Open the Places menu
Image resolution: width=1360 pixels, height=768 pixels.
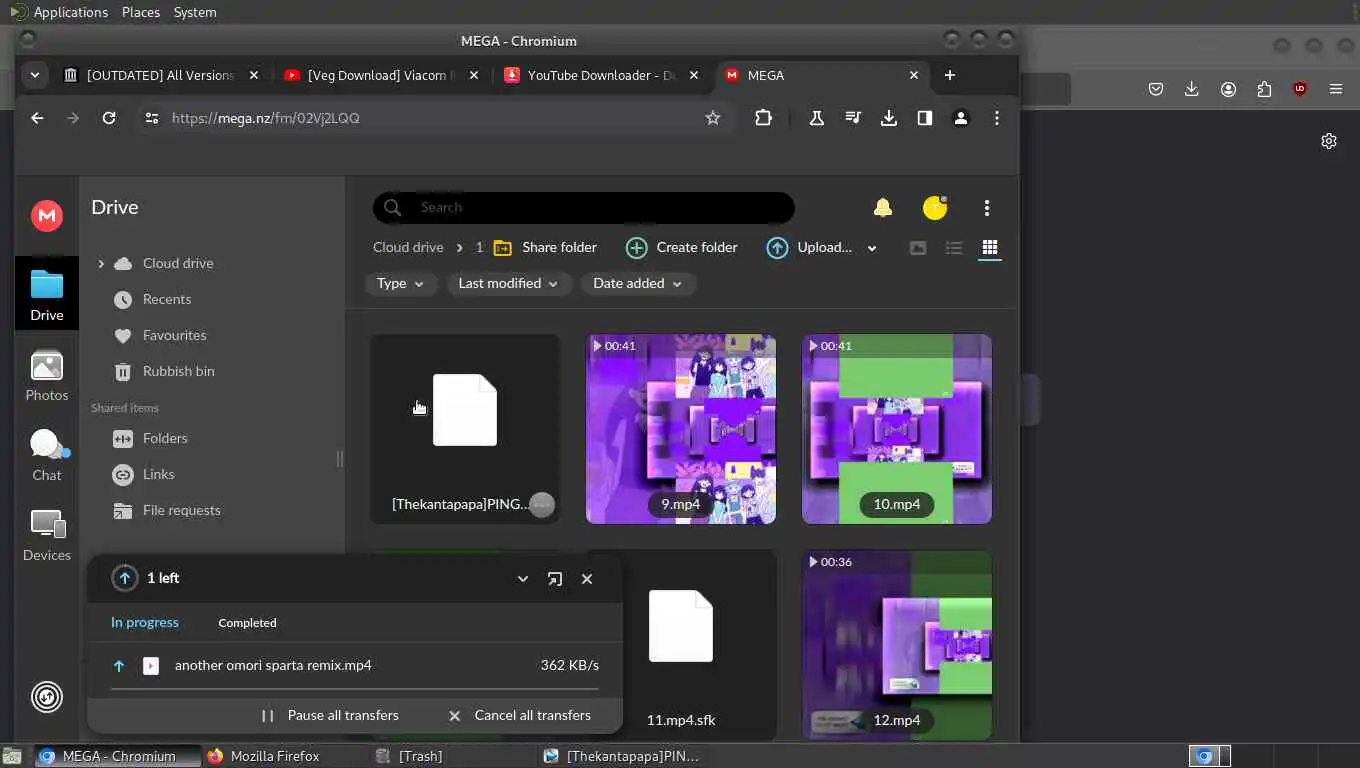click(x=140, y=12)
